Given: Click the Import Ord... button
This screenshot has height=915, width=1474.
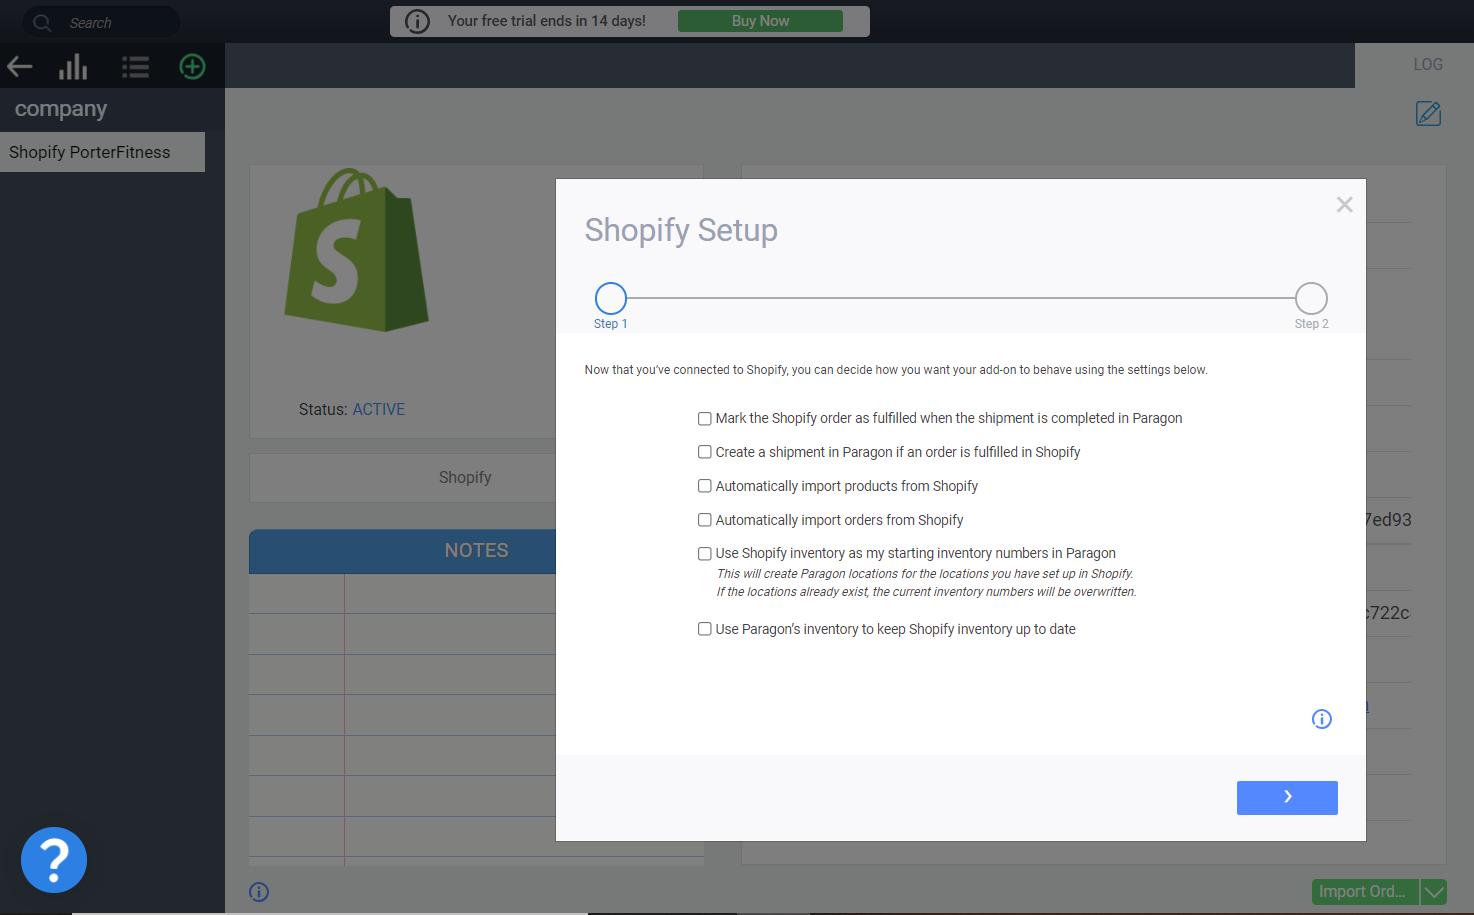Looking at the screenshot, I should [1365, 892].
